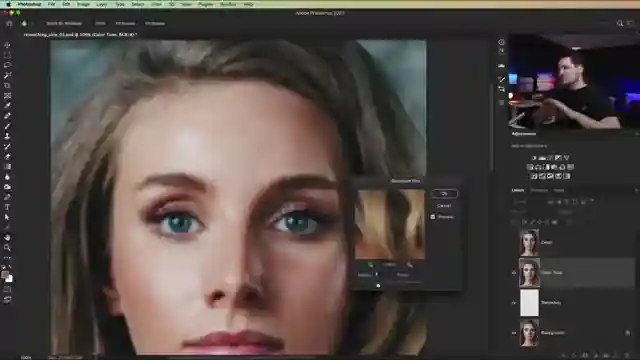Select the Lasso tool
The width and height of the screenshot is (640, 360).
click(x=7, y=65)
